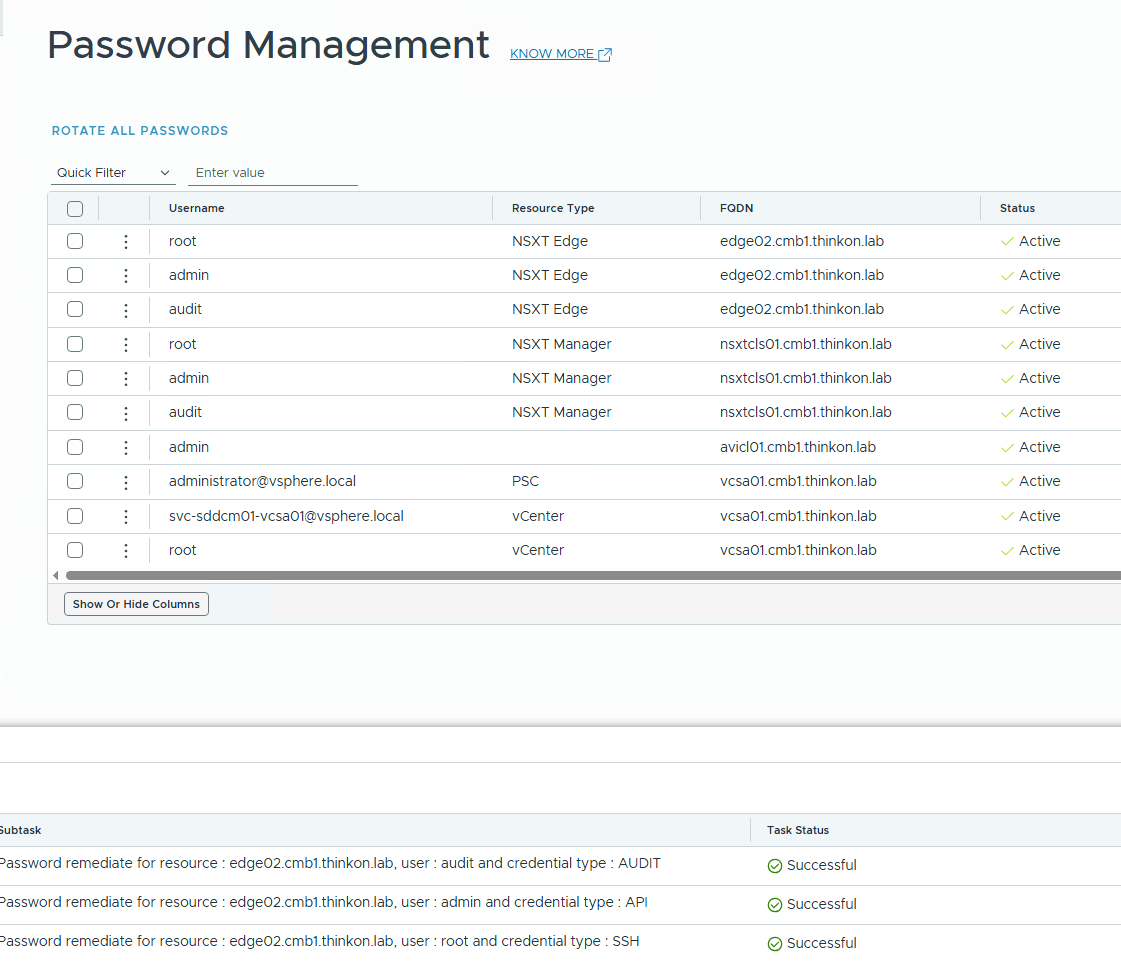Open actions menu for audit NSXT Manager row
This screenshot has width=1121, height=962.
126,412
